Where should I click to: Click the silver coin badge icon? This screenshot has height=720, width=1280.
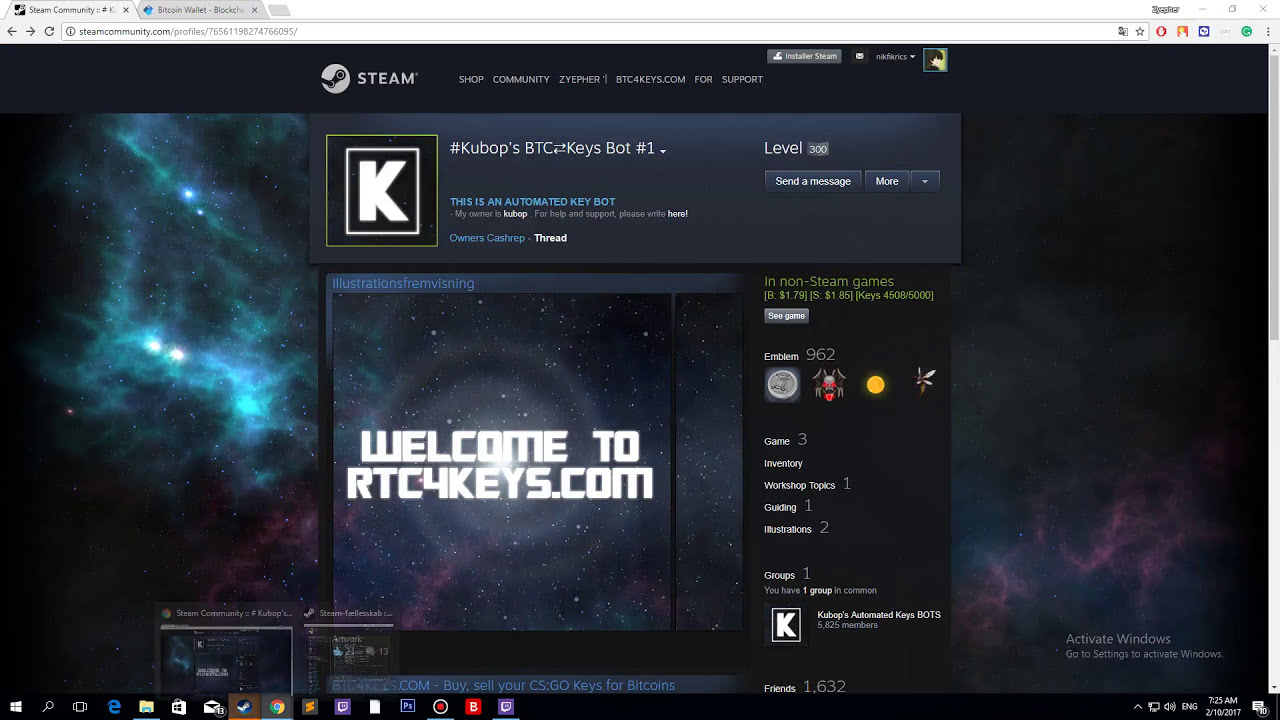[782, 384]
